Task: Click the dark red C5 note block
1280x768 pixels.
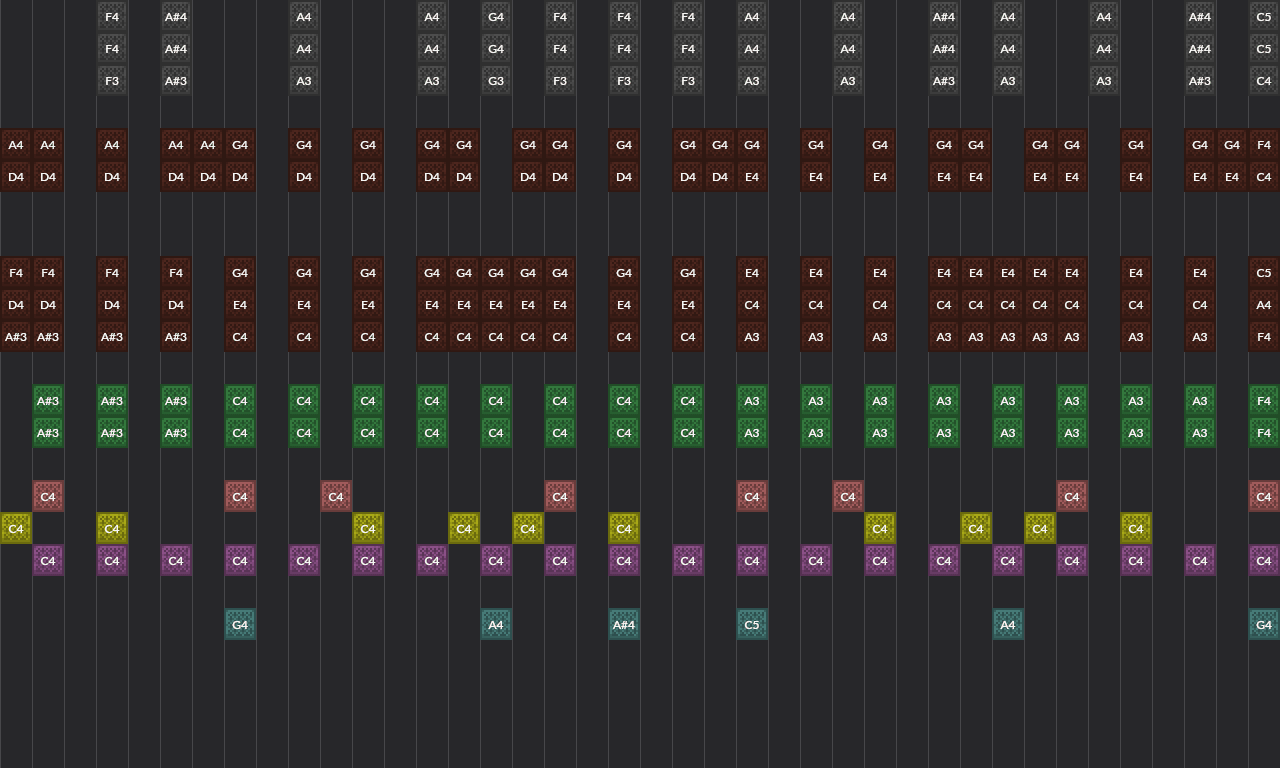Action: coord(1264,273)
